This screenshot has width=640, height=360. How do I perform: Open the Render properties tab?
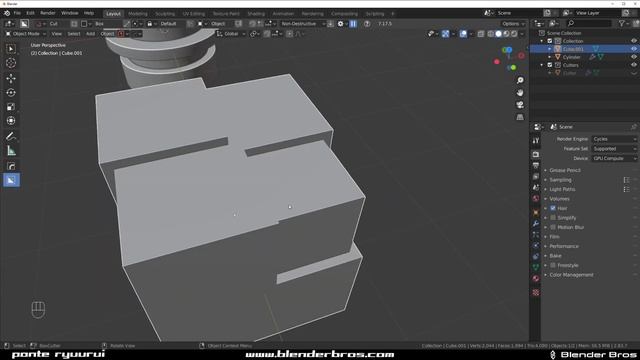536,155
